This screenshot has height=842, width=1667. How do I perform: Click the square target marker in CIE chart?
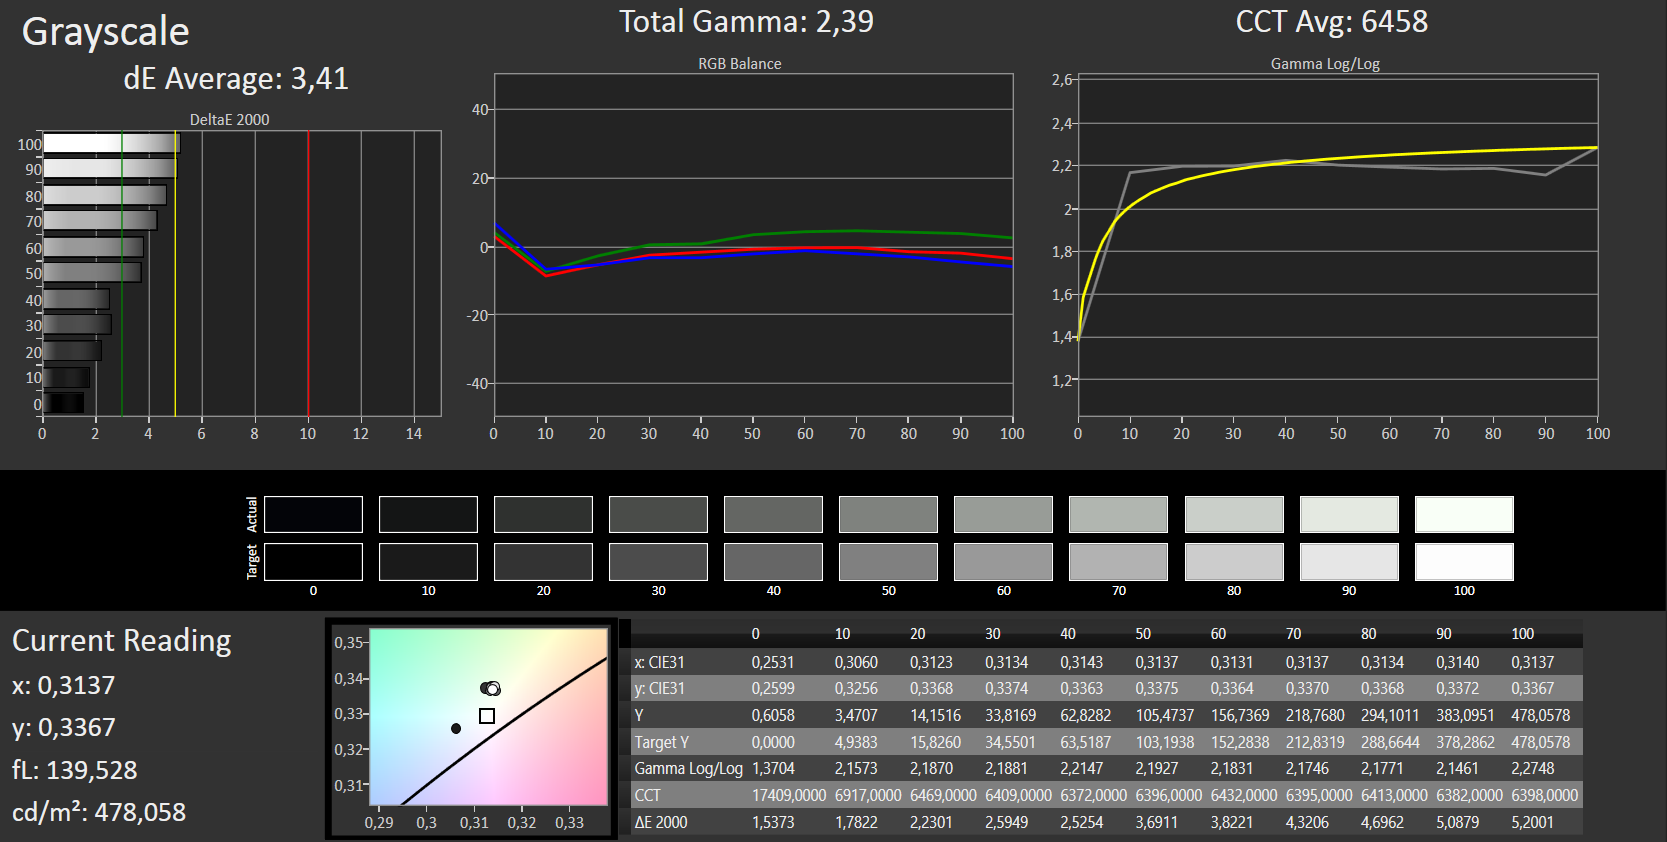[487, 716]
